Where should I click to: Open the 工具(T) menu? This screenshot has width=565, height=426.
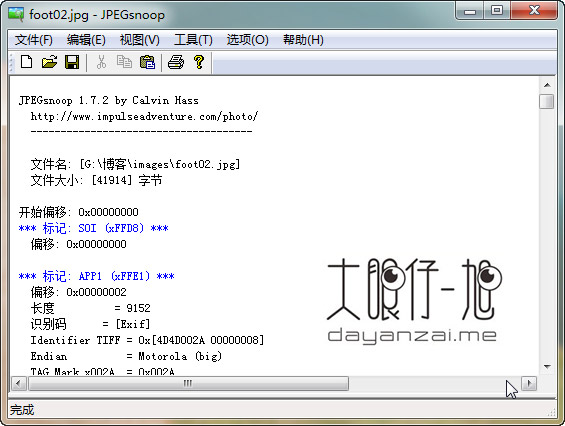[193, 40]
